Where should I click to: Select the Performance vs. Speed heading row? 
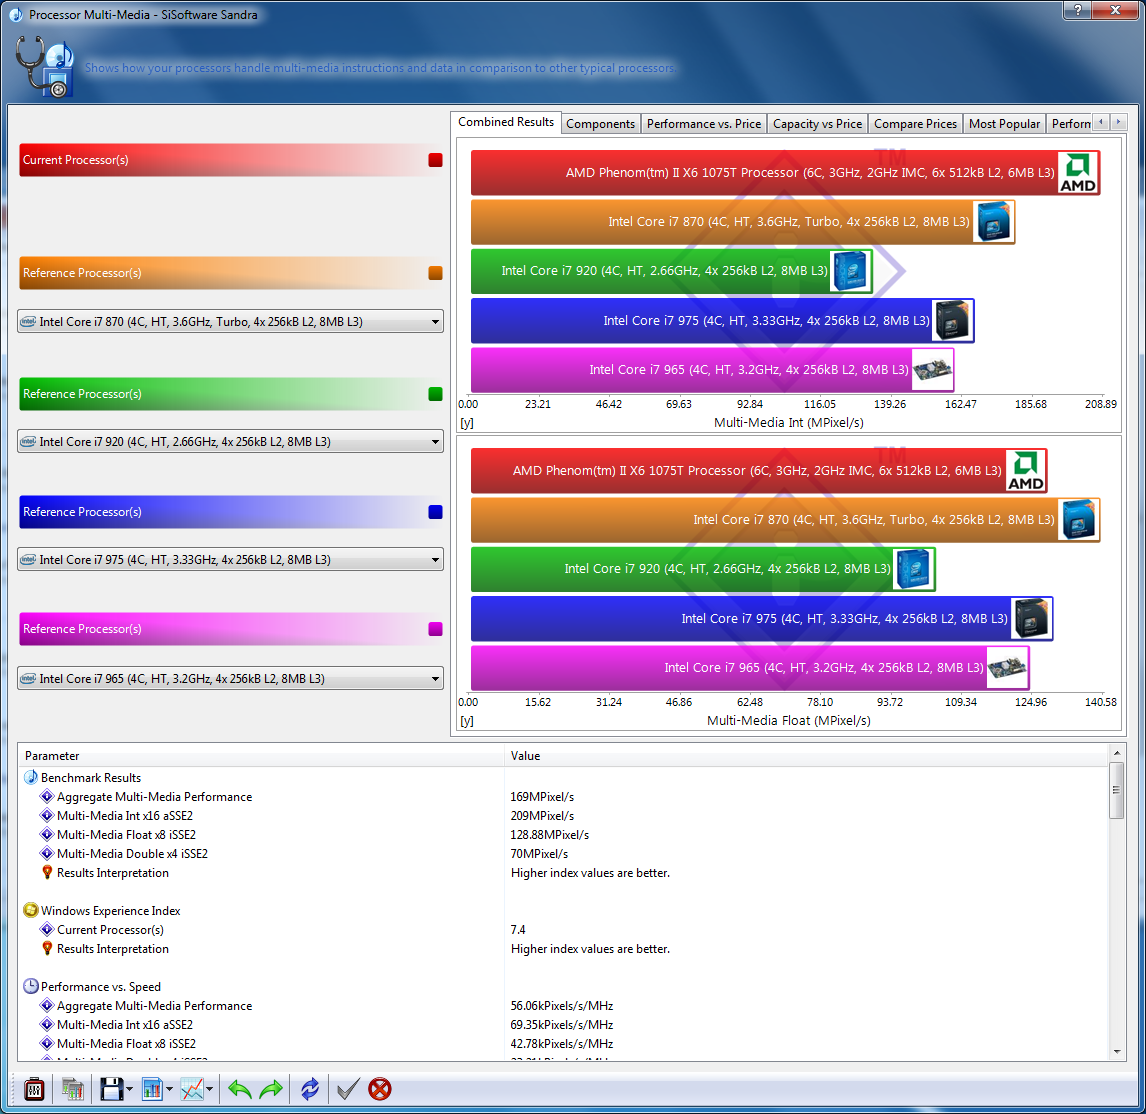pos(563,986)
